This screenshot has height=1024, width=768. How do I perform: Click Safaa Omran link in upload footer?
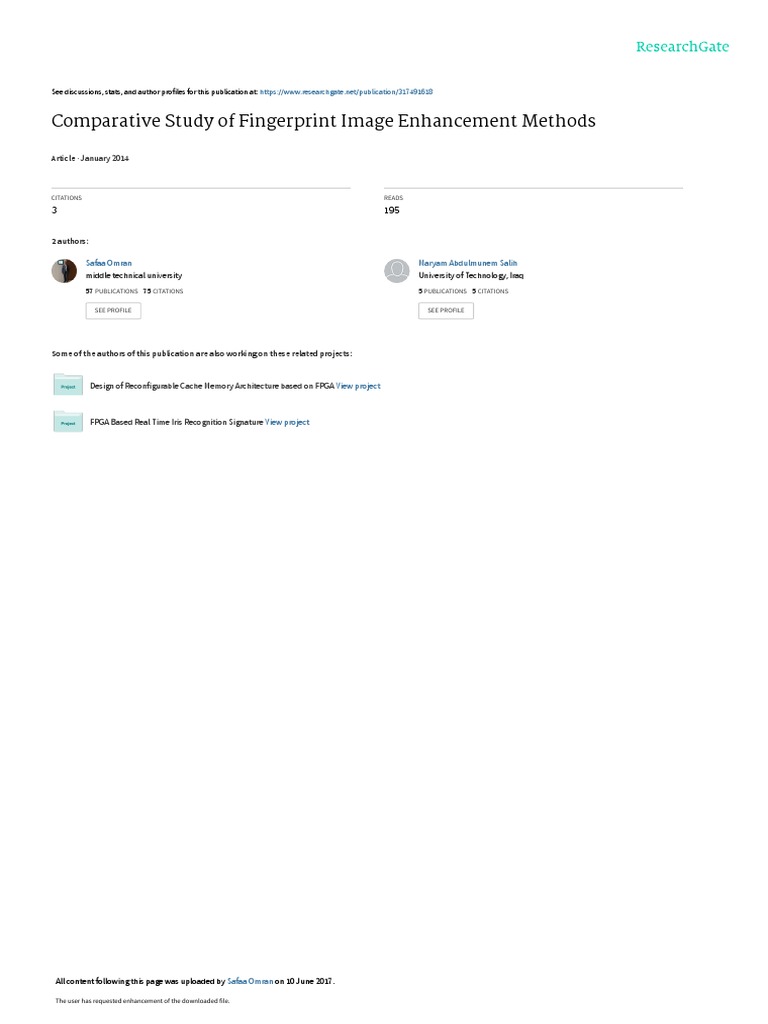250,981
